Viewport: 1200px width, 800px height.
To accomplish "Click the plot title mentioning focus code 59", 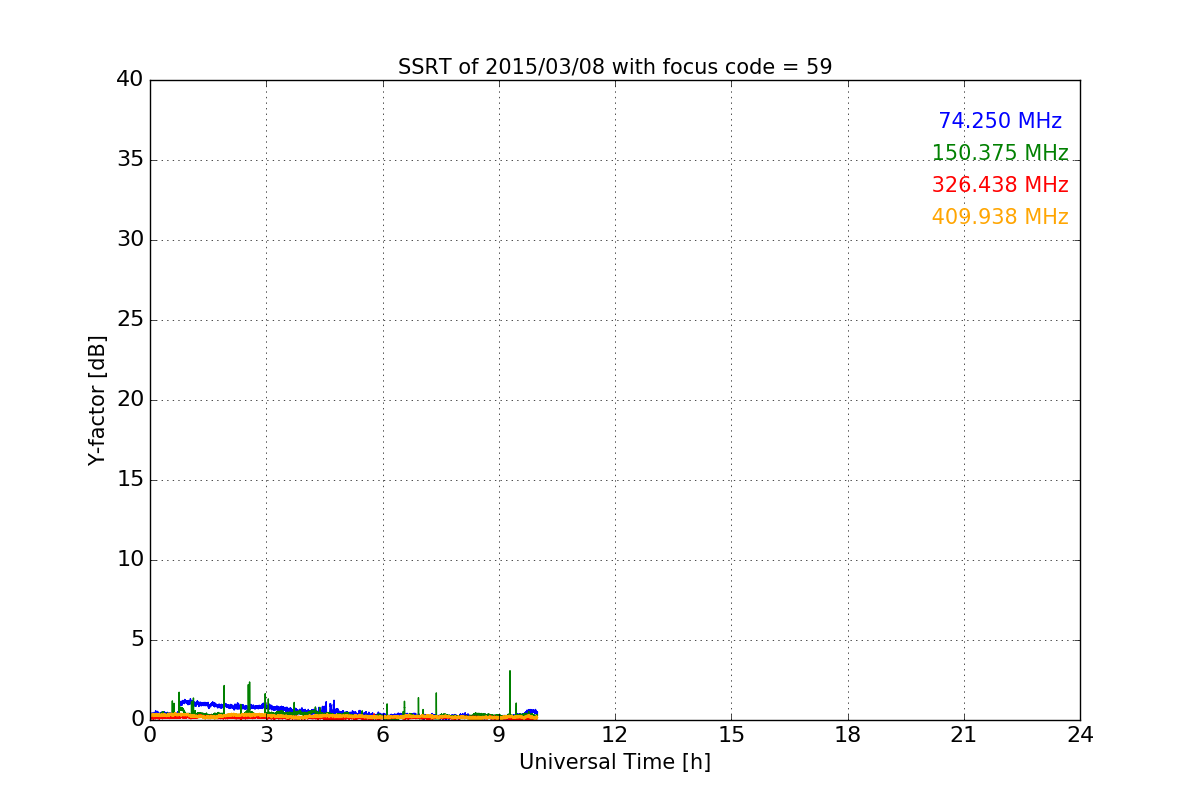I will 615,67.
